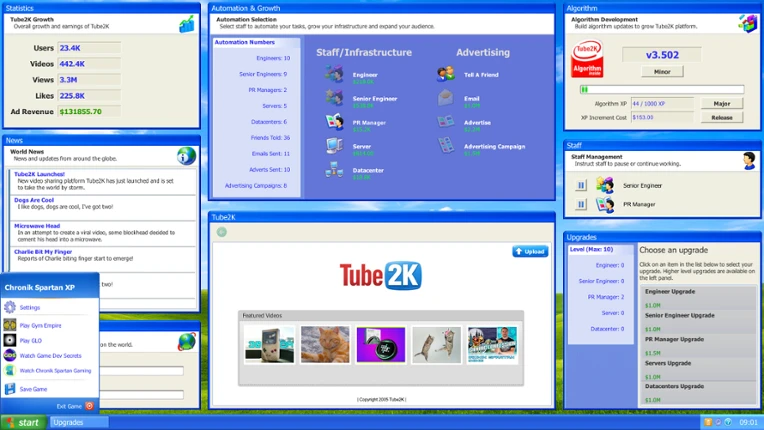Screen dimensions: 764x430
Task: Select Watch Chronik Spartan Gaming menu entry
Action: click(x=49, y=371)
